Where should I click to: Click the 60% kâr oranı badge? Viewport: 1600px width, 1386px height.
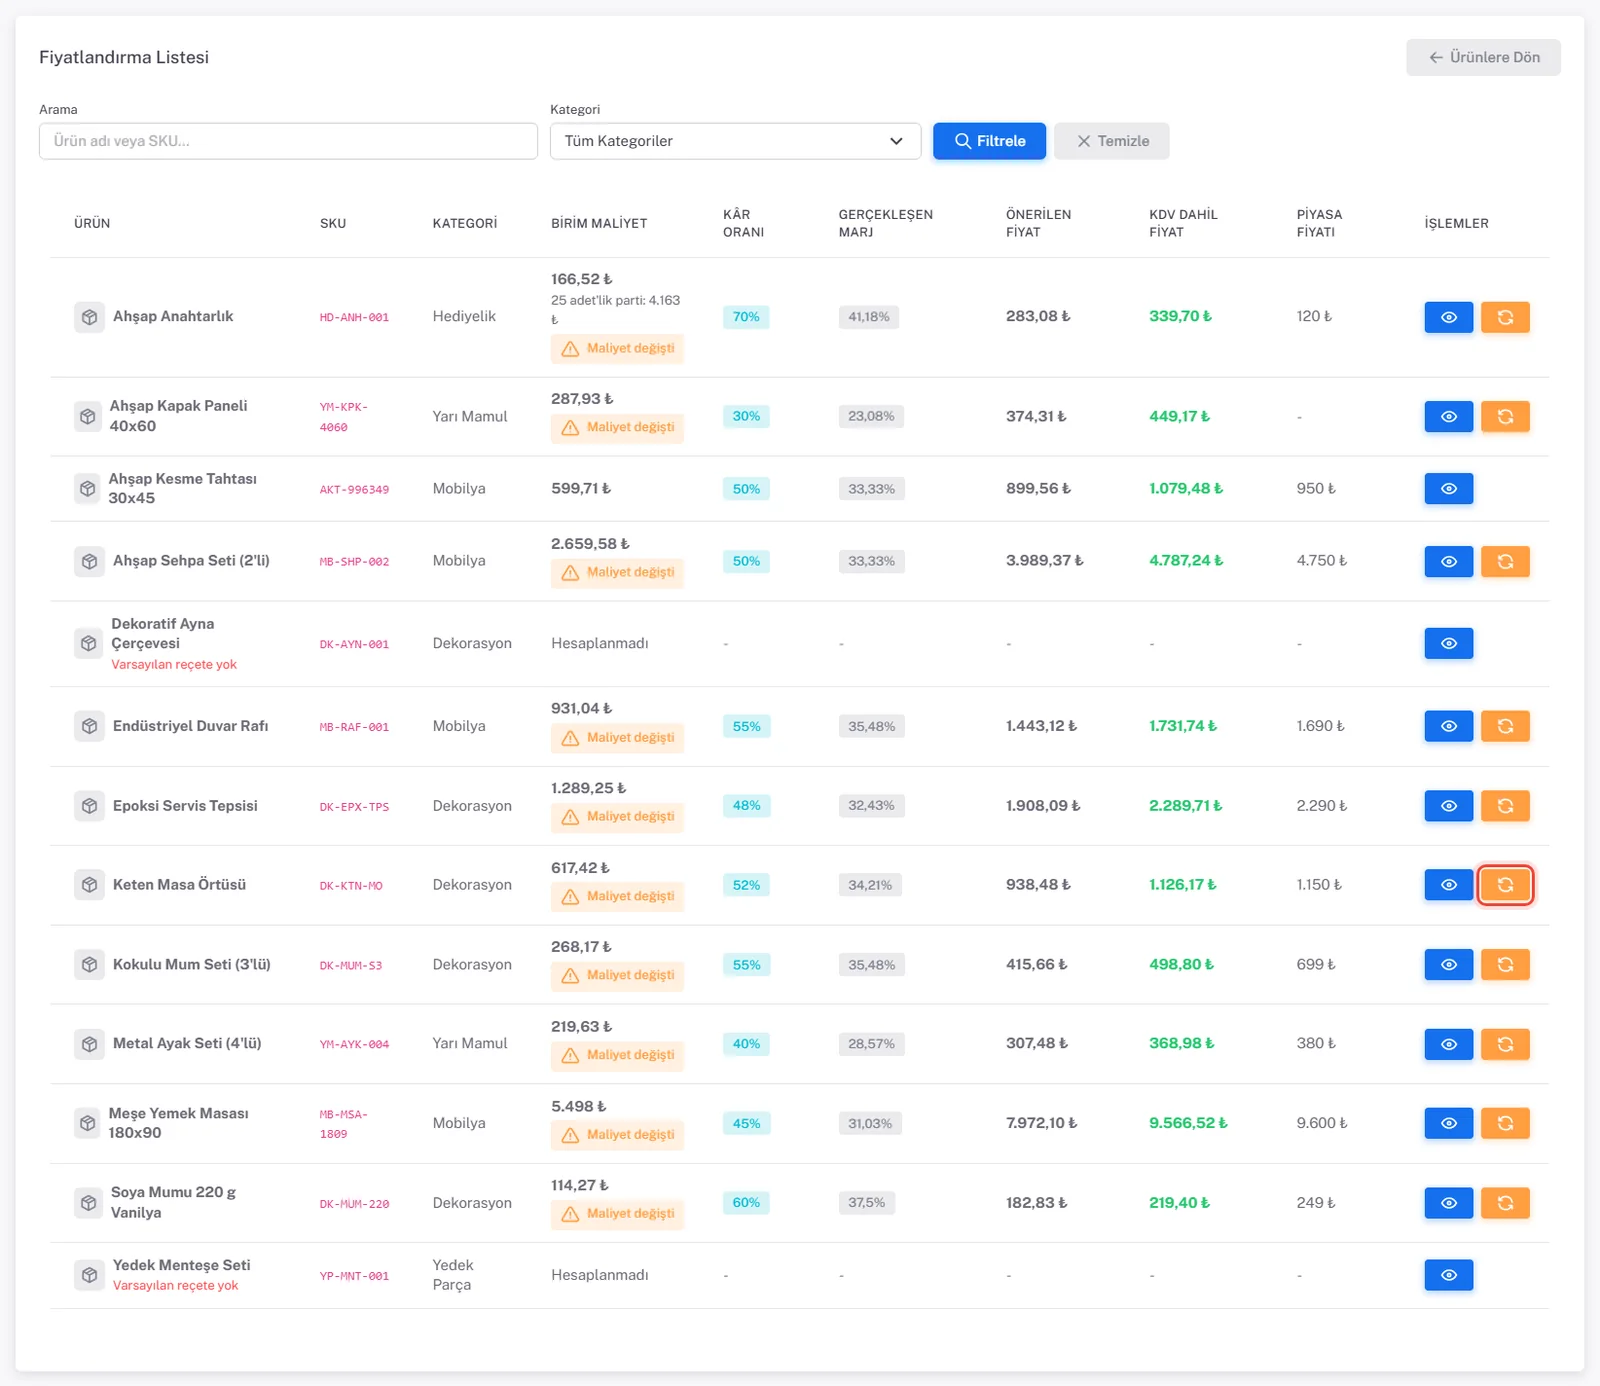tap(746, 1203)
